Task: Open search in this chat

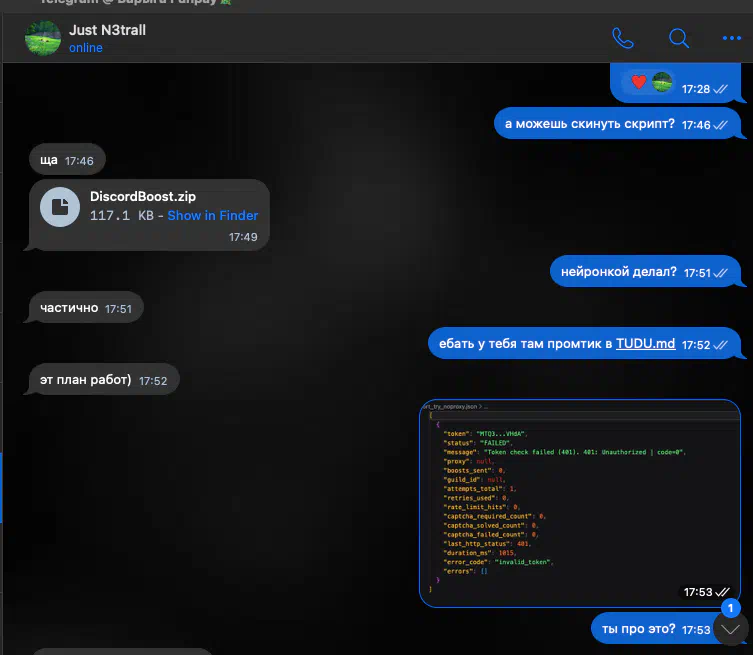Action: [678, 39]
